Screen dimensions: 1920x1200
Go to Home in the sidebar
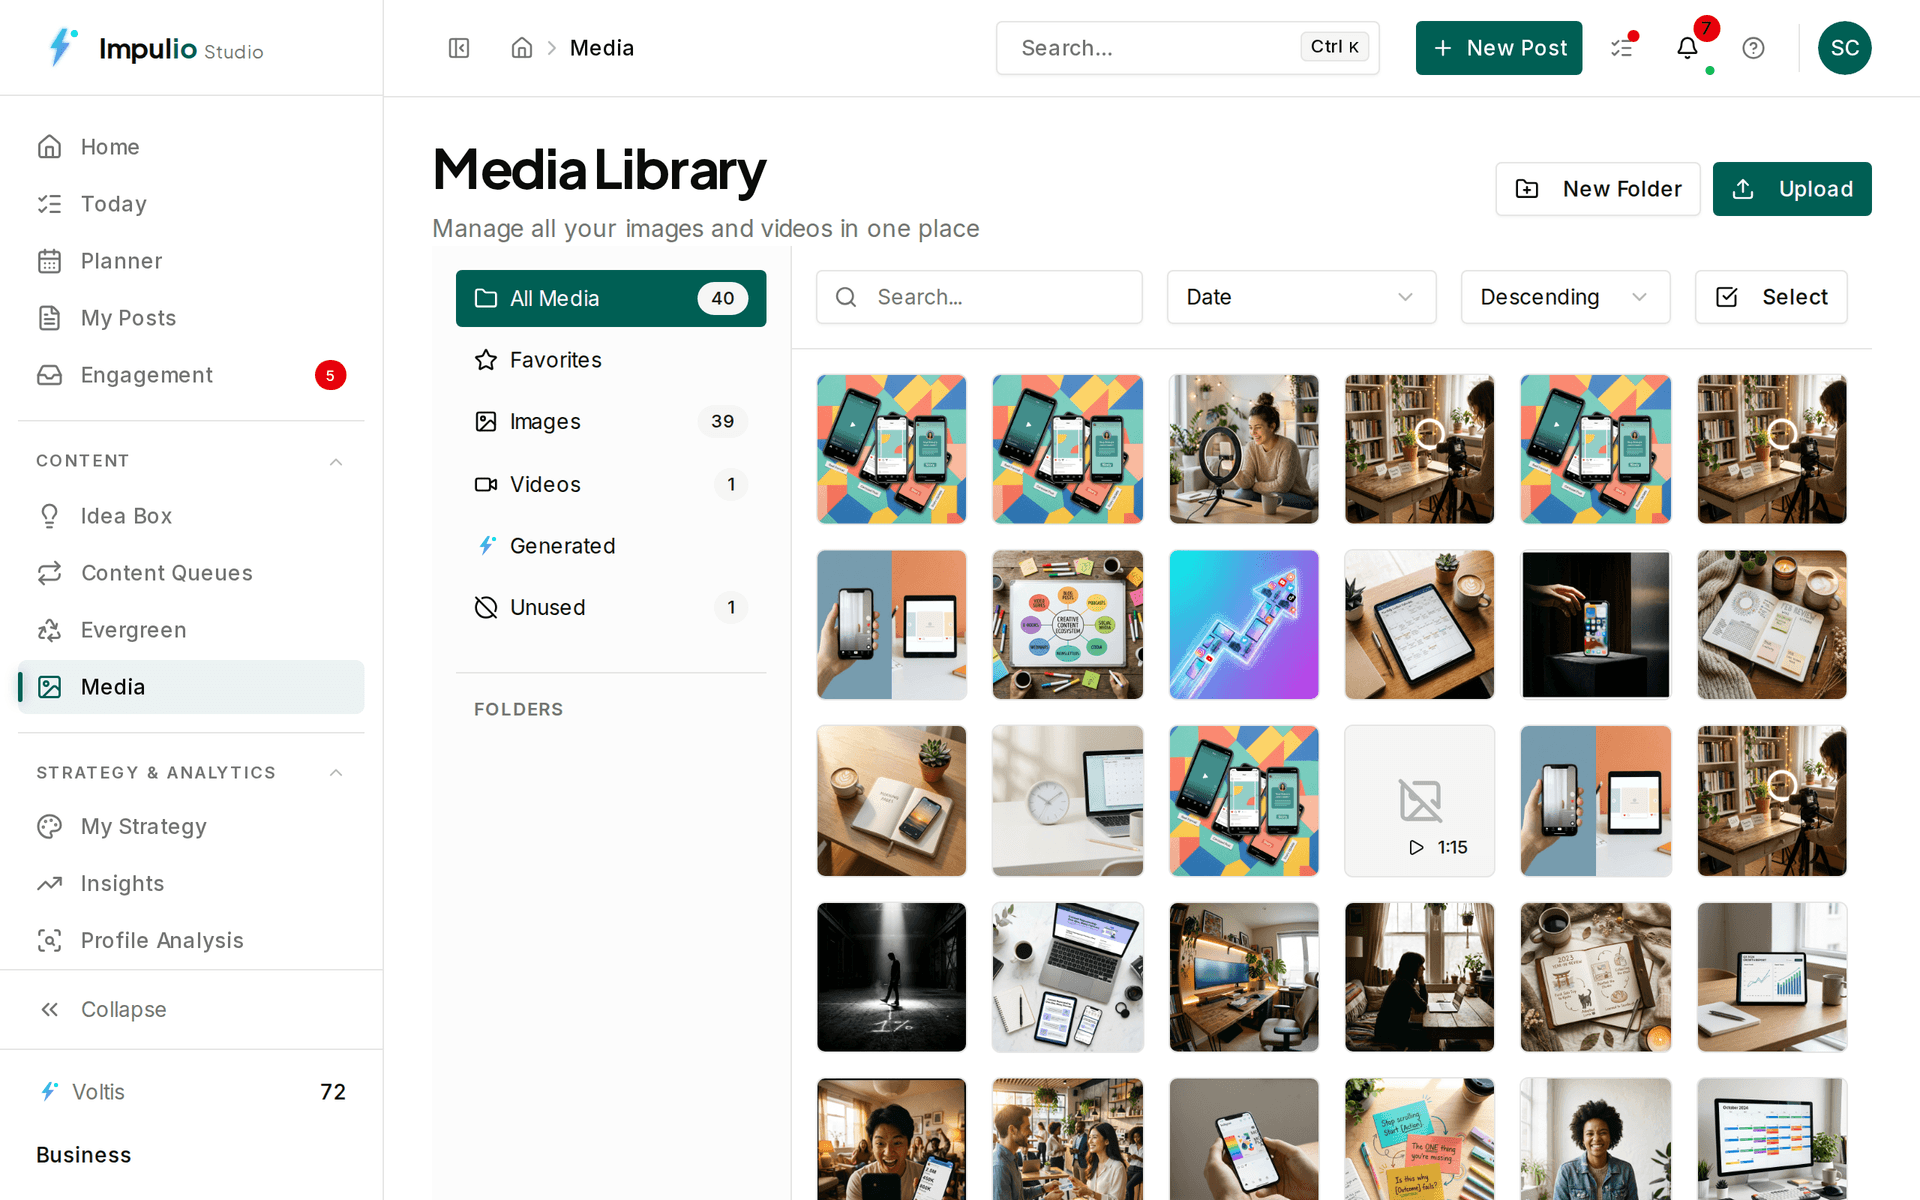pos(191,147)
